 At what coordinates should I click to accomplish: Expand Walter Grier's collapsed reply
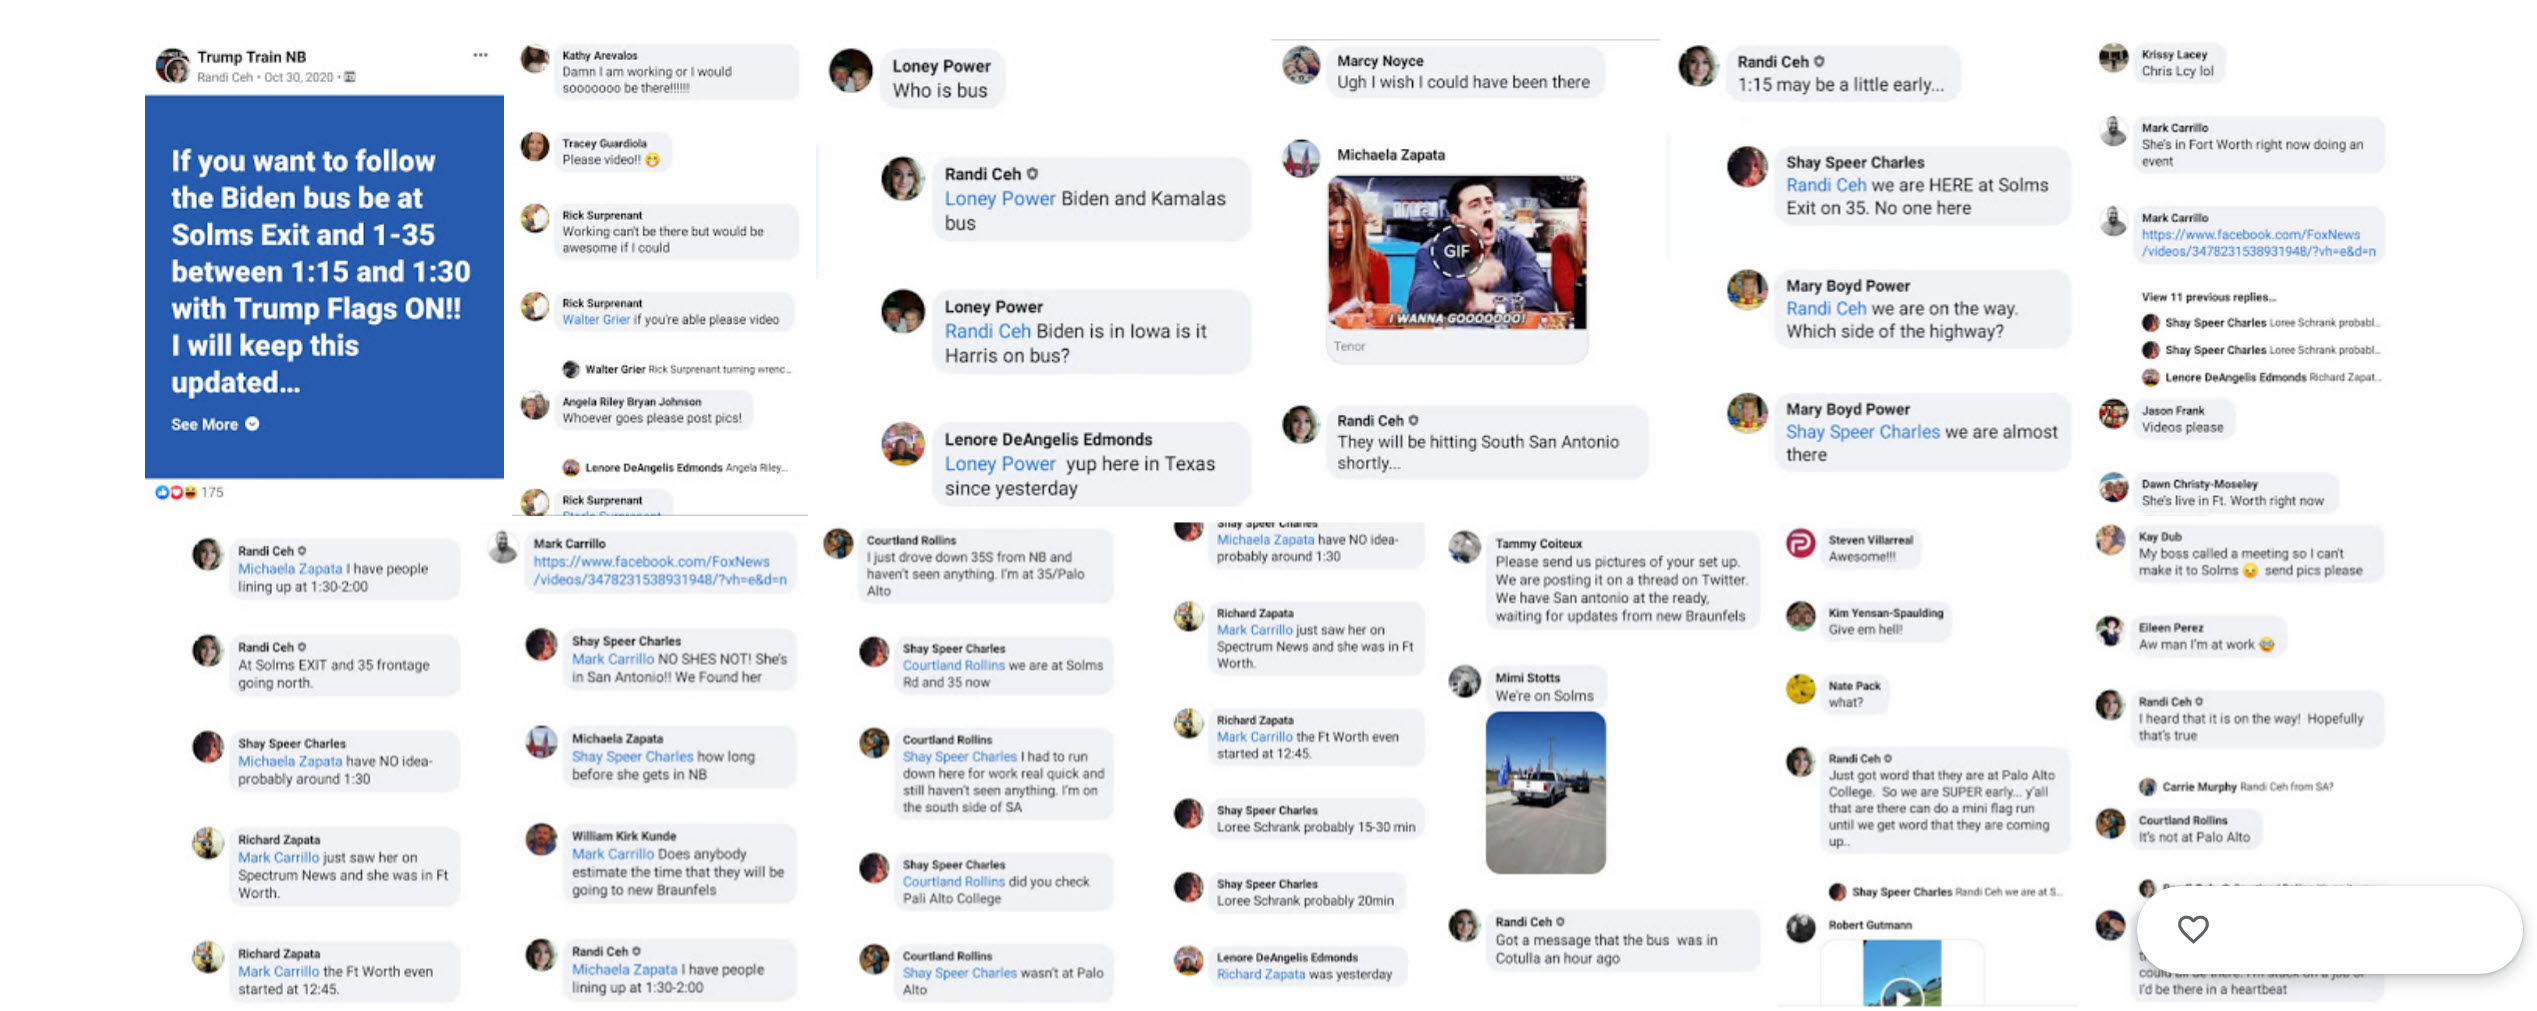coord(677,369)
